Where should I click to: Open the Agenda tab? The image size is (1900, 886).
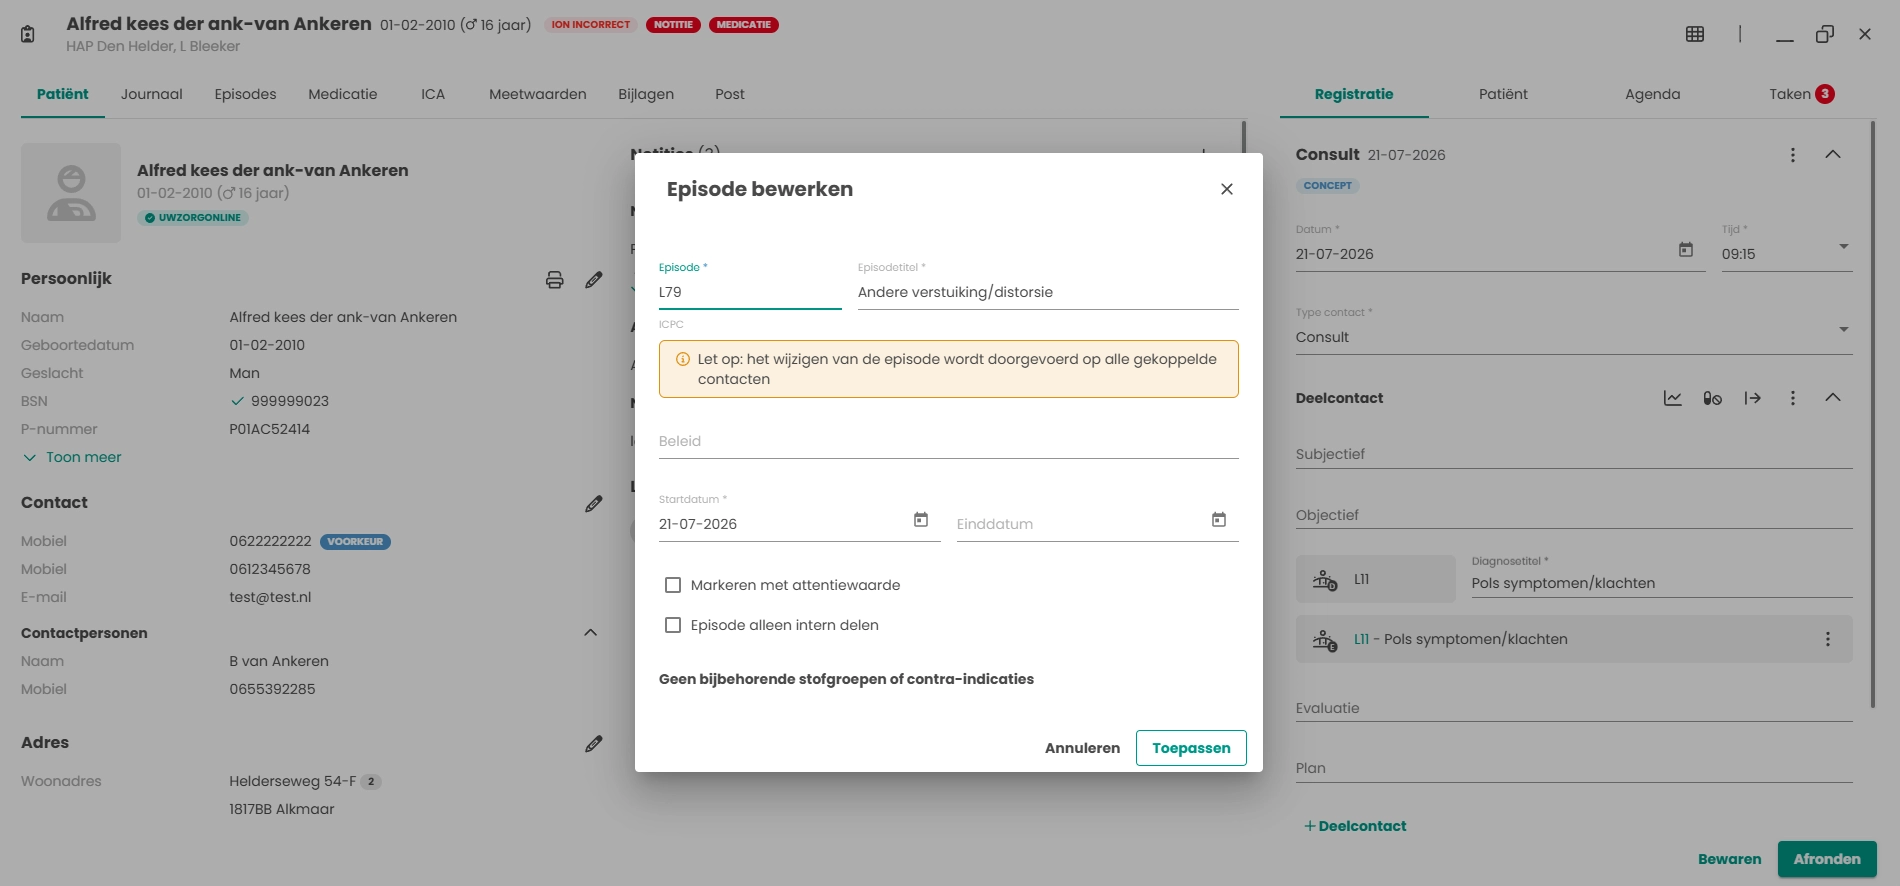(x=1653, y=94)
